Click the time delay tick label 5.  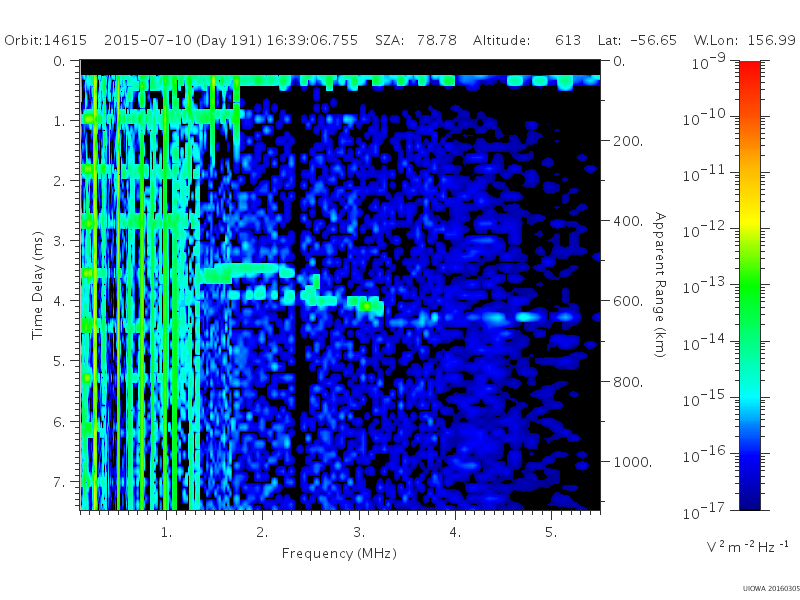60,362
